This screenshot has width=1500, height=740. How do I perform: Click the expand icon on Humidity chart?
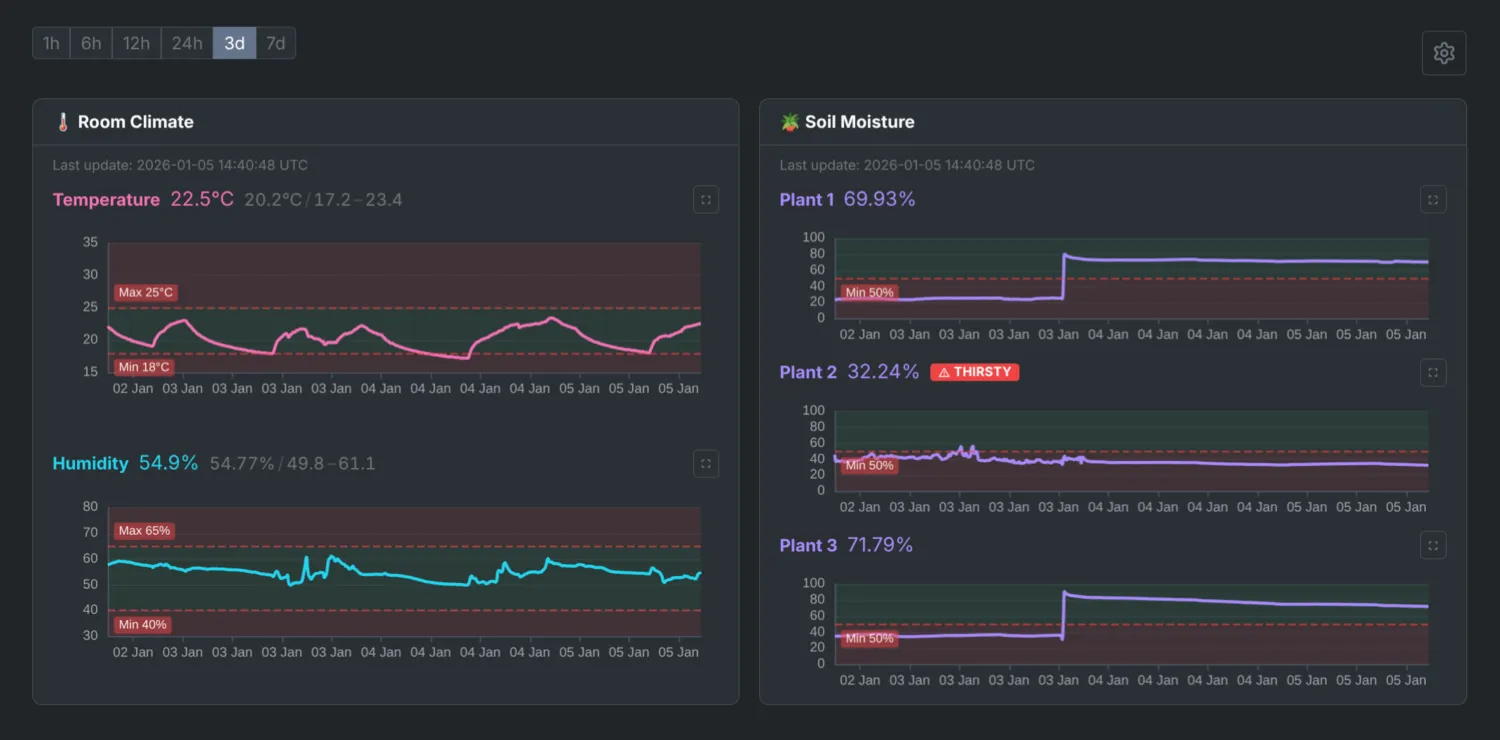[705, 463]
